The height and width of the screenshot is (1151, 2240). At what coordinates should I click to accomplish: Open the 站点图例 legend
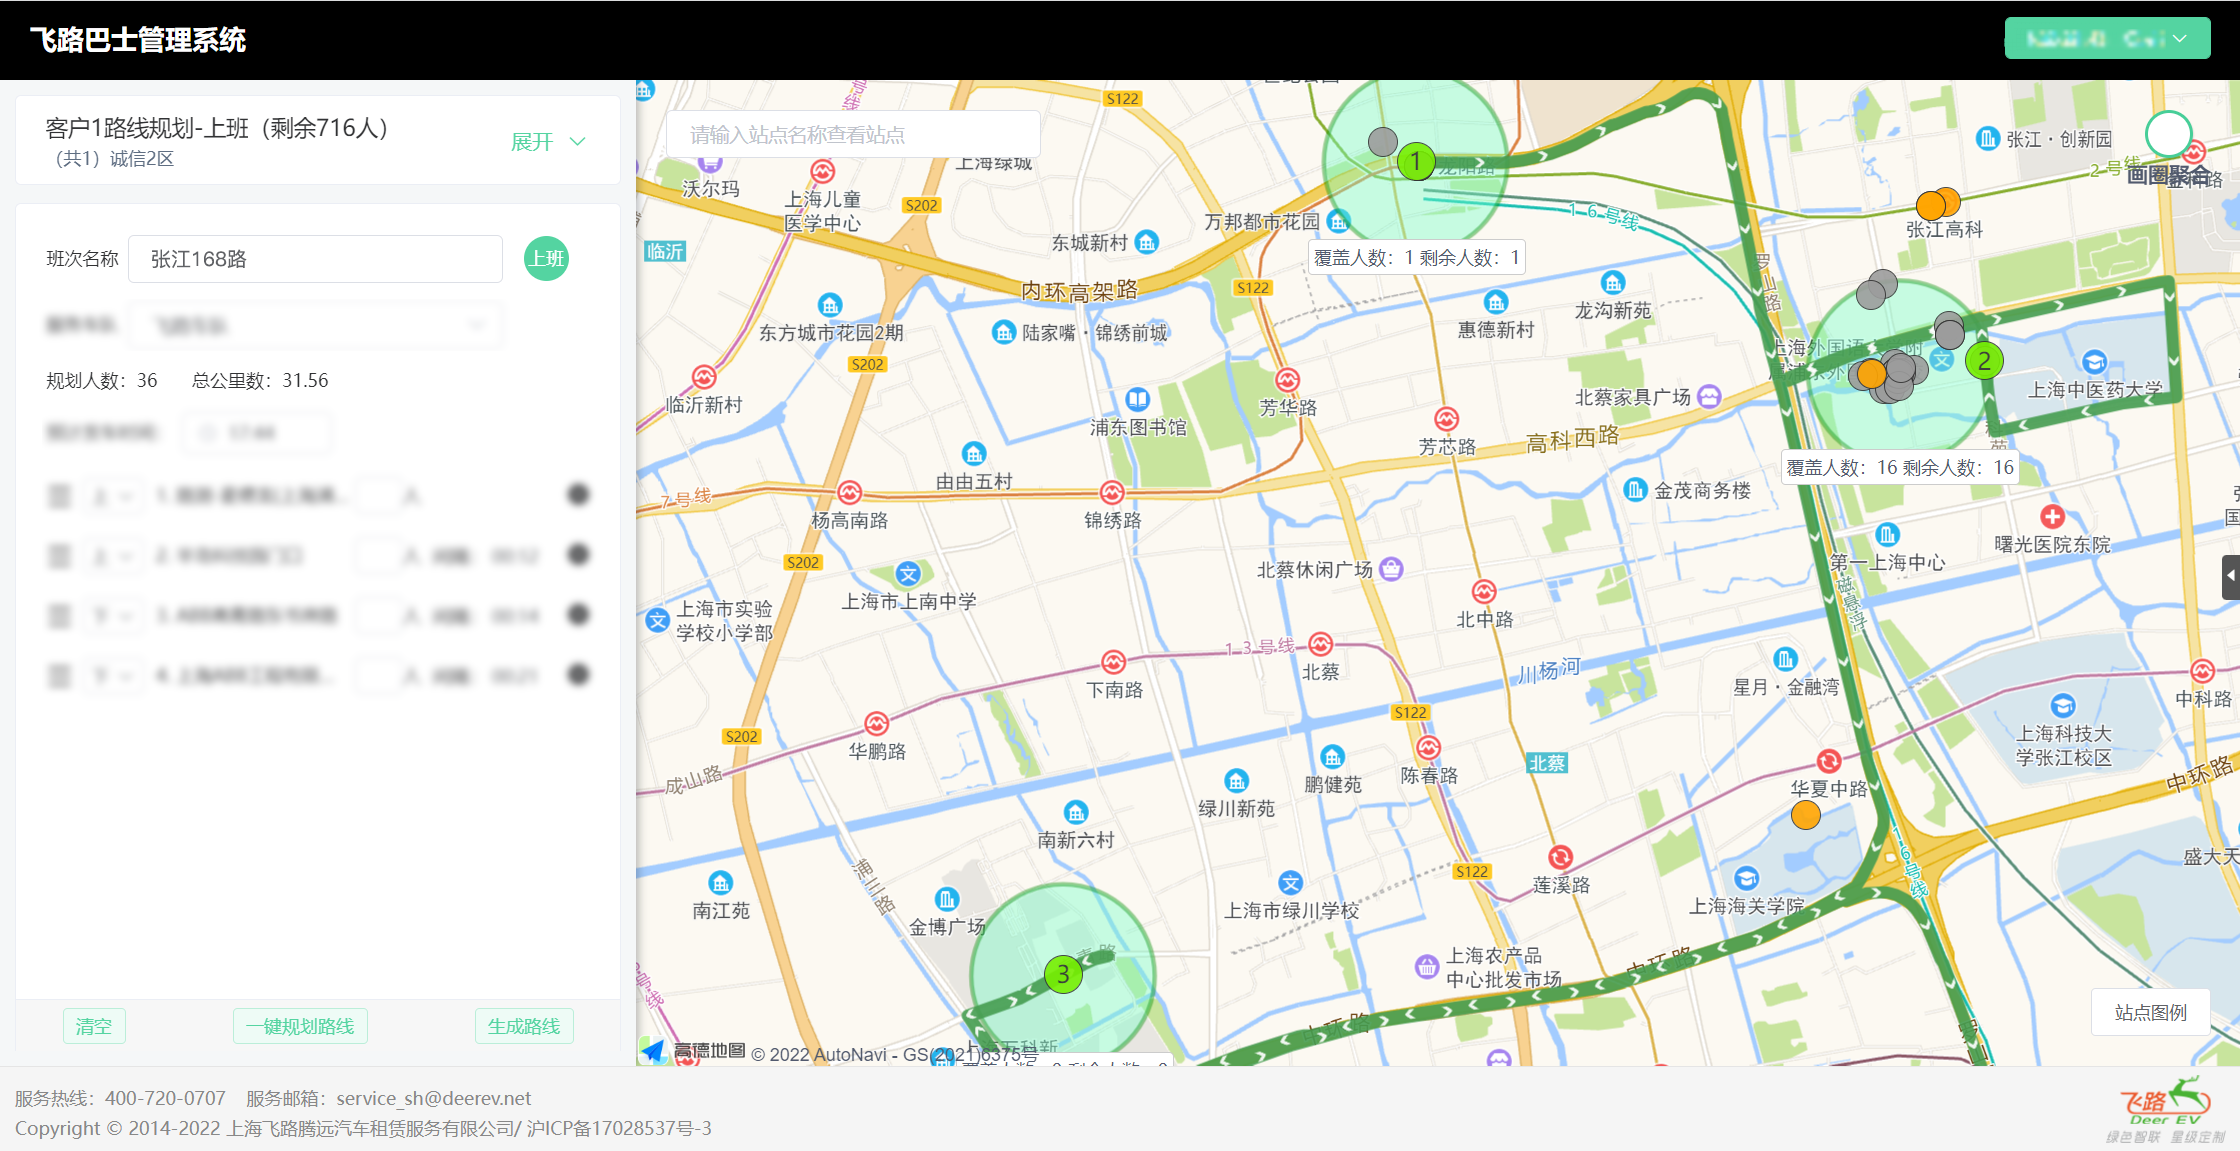coord(2150,1013)
